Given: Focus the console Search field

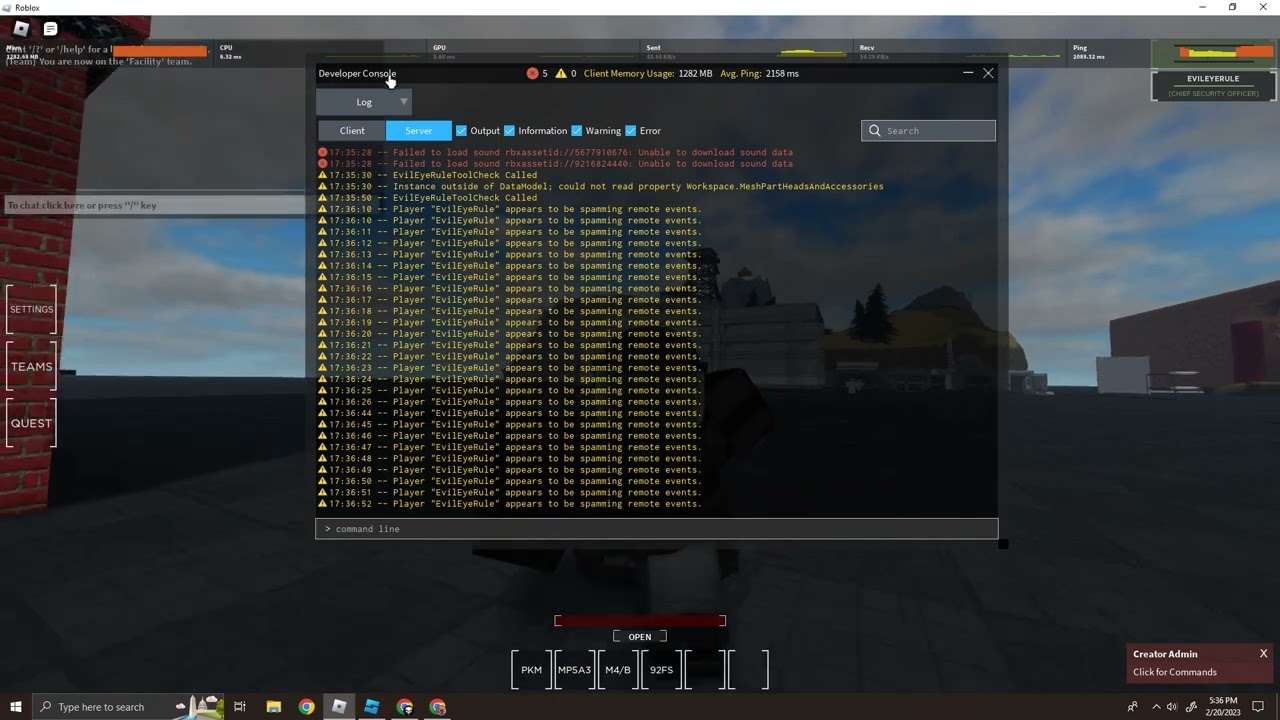Looking at the screenshot, I should tap(928, 131).
